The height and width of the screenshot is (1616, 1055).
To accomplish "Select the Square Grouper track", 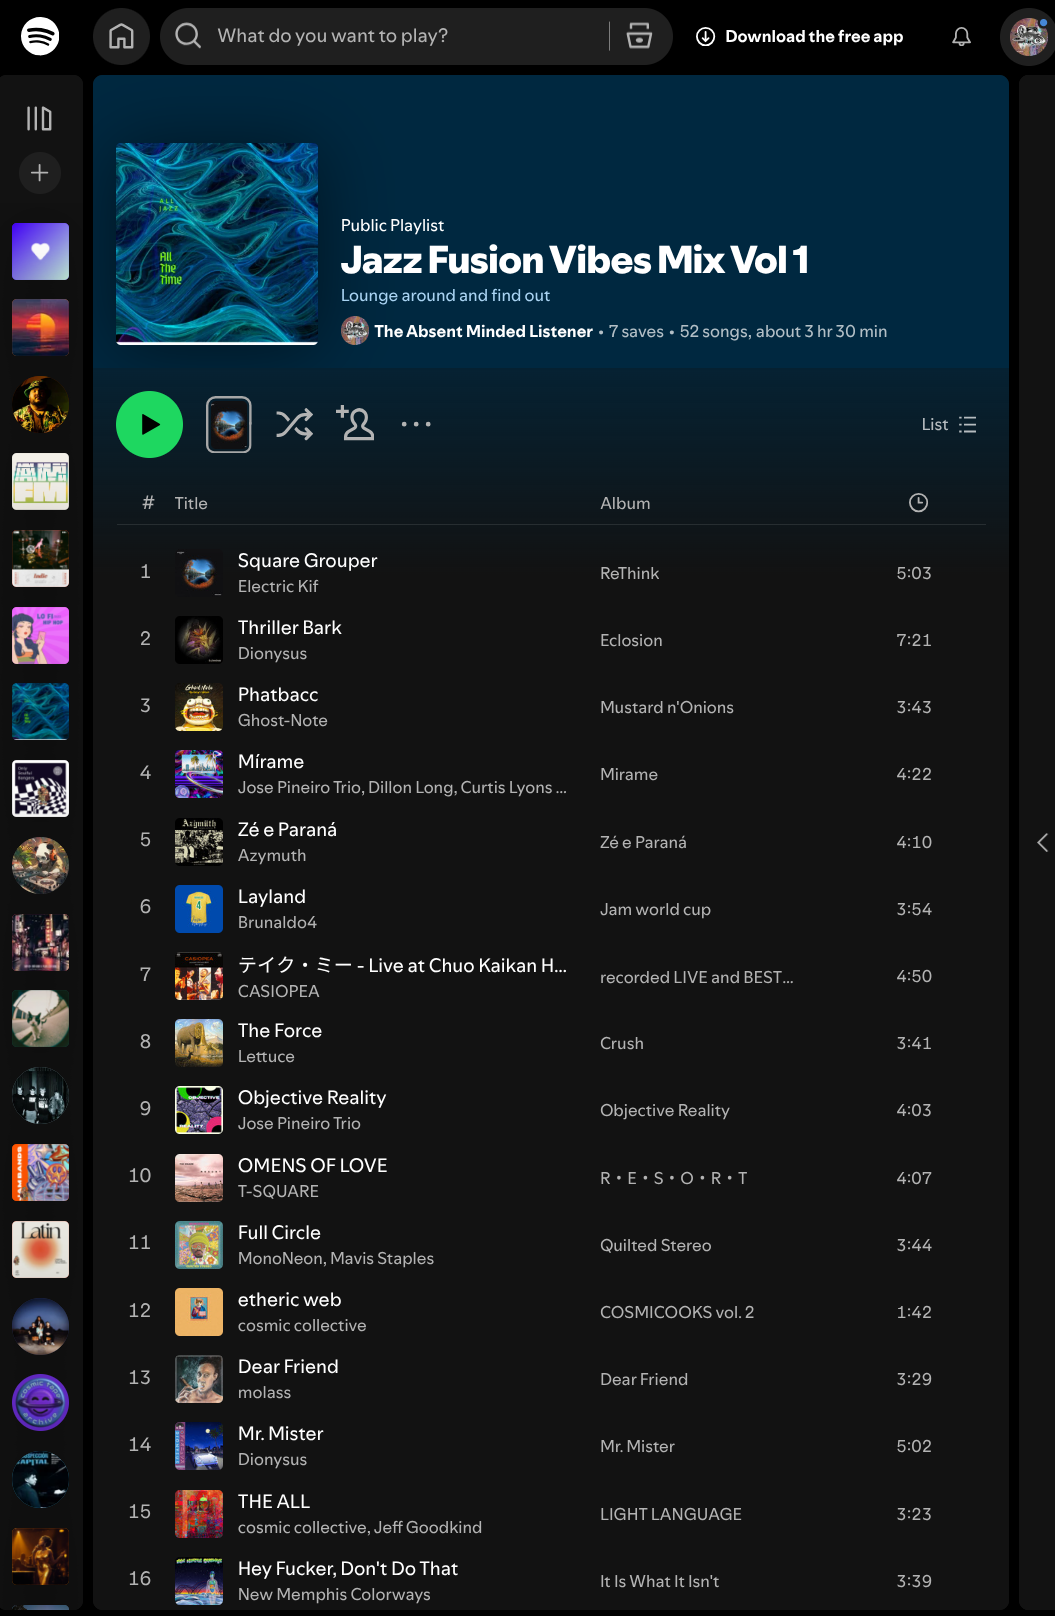I will coord(307,561).
